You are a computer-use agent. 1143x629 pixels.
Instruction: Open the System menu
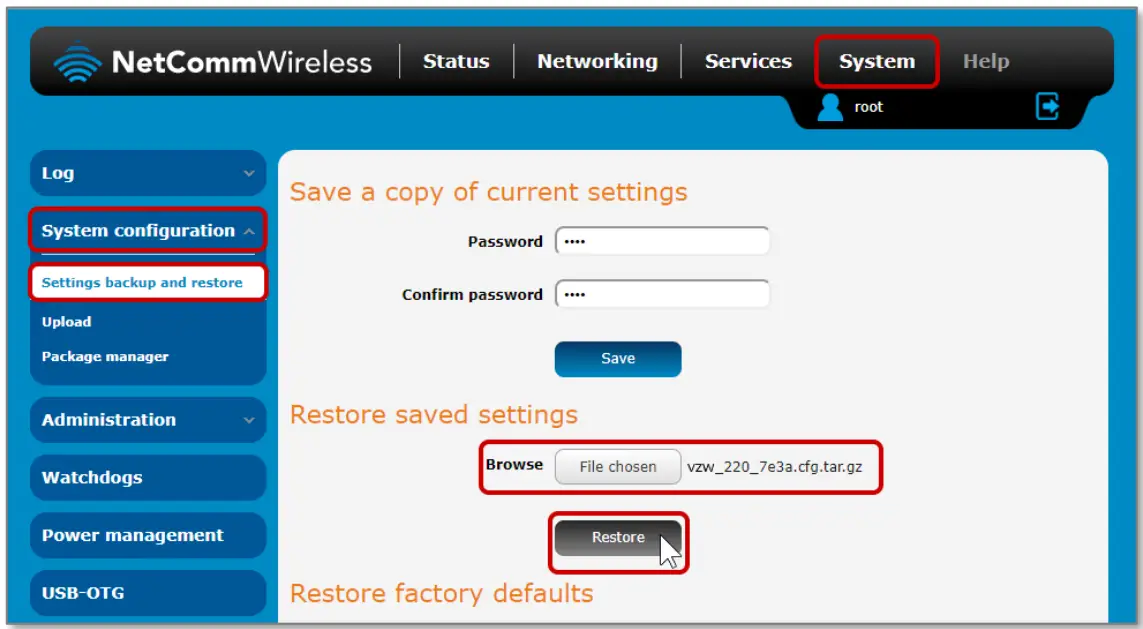point(876,62)
